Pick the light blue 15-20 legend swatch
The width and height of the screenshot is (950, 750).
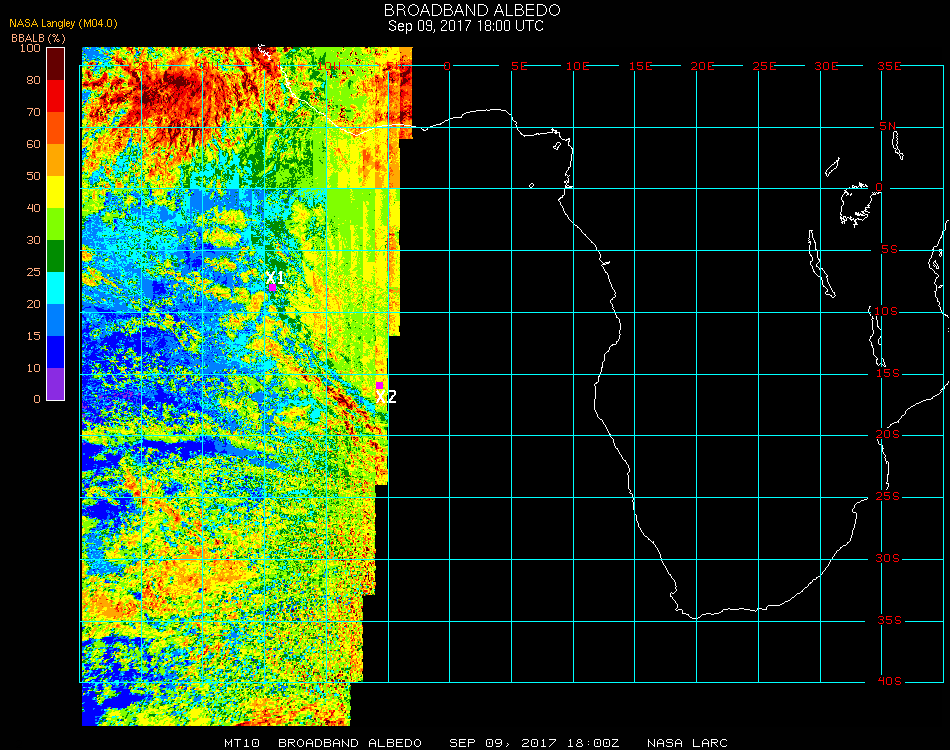click(x=56, y=320)
